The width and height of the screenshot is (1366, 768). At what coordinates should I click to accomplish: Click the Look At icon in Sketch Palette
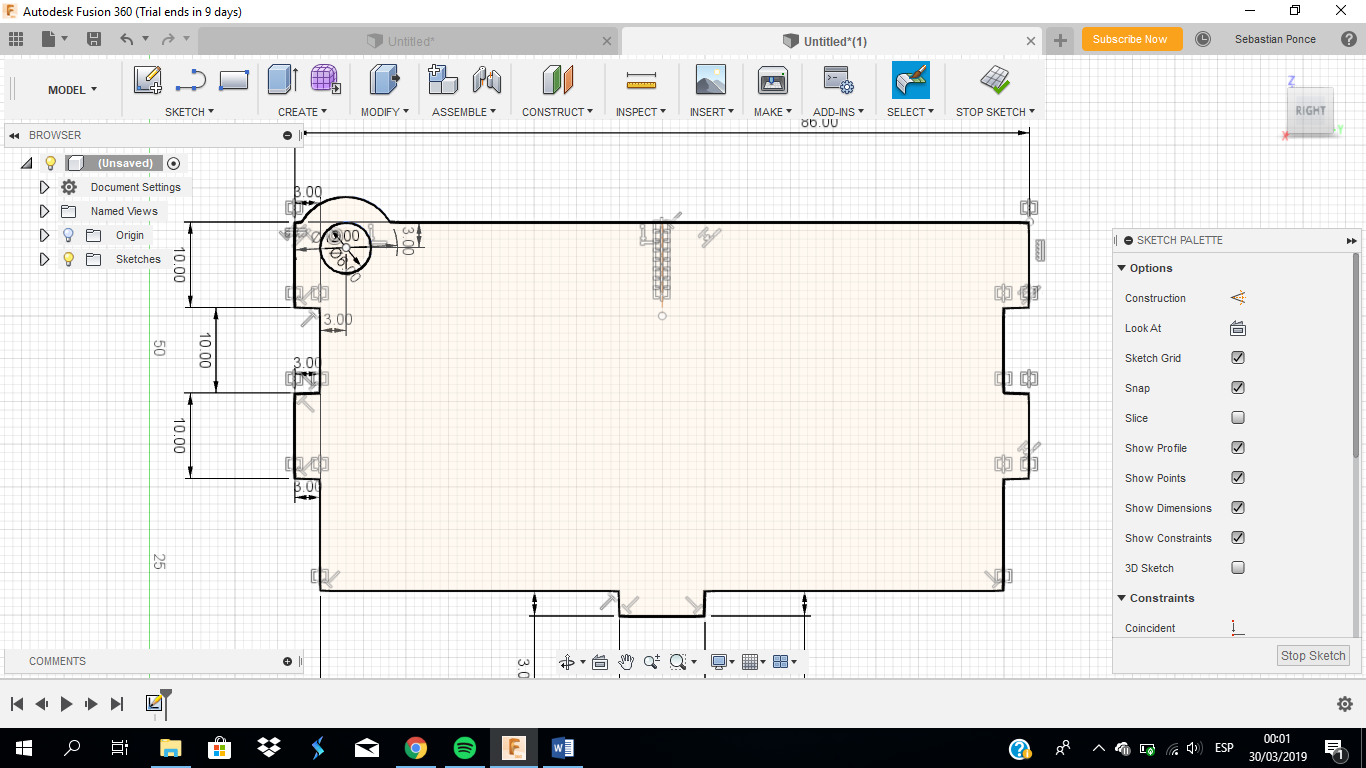(1238, 328)
